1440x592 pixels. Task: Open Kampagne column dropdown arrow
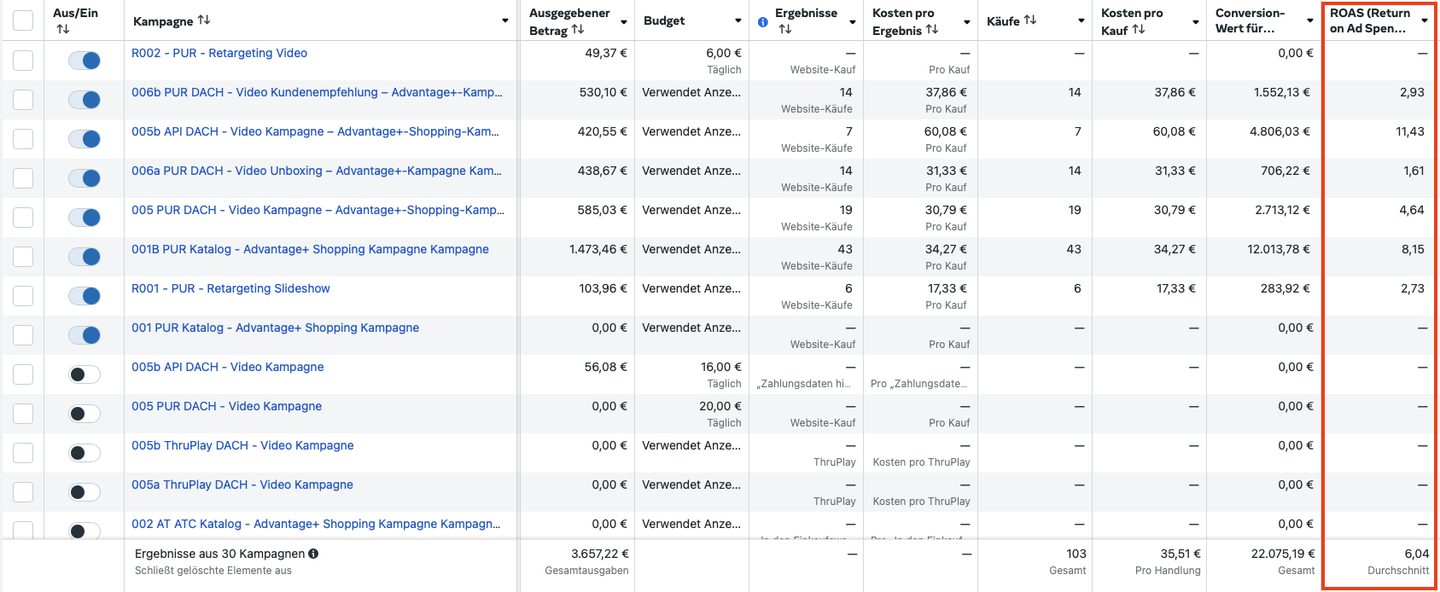point(504,21)
